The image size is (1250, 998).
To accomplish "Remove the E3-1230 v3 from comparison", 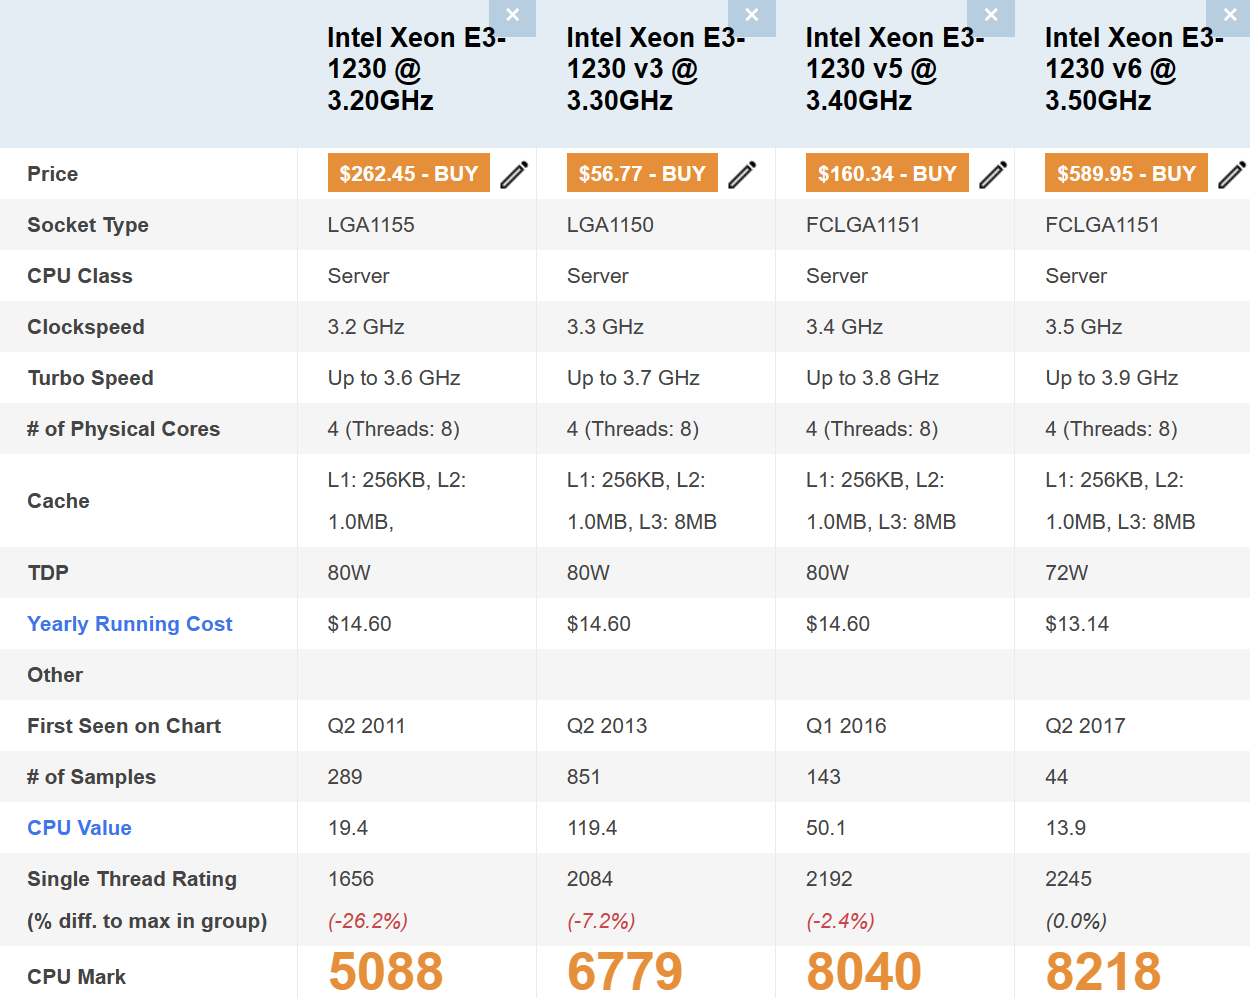I will click(x=751, y=15).
